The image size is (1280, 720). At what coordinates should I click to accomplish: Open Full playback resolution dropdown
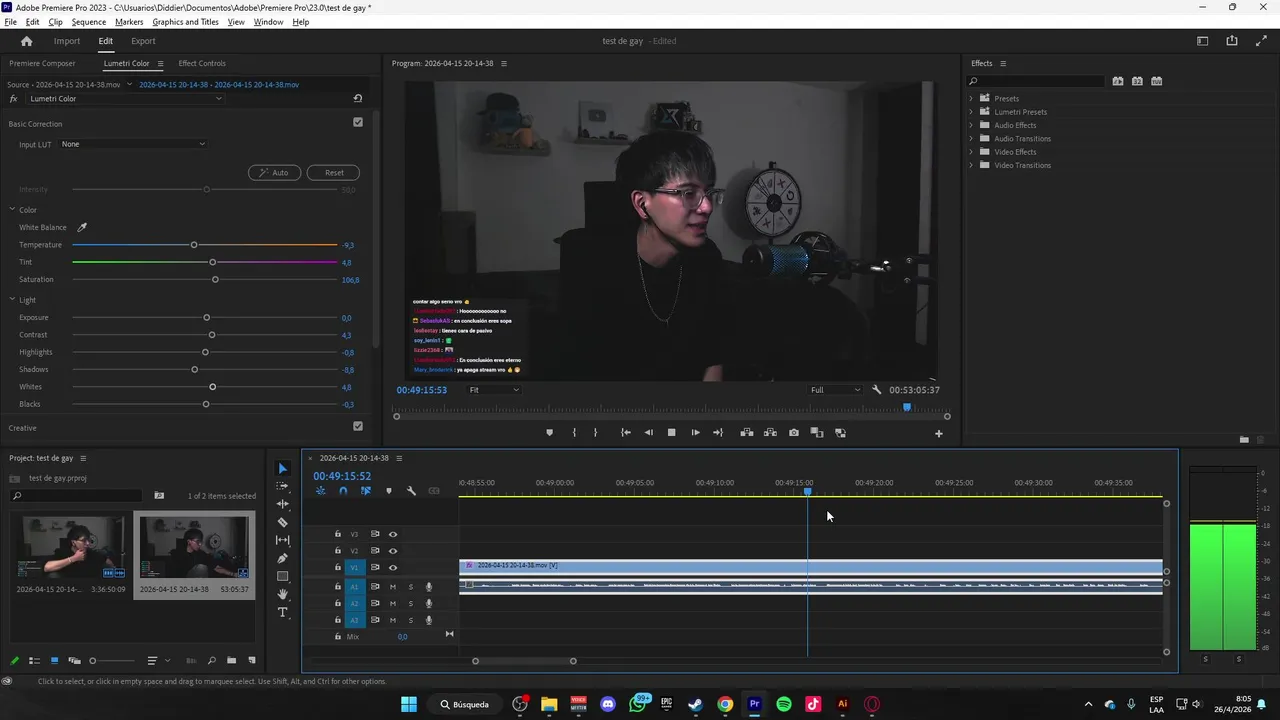click(x=835, y=390)
